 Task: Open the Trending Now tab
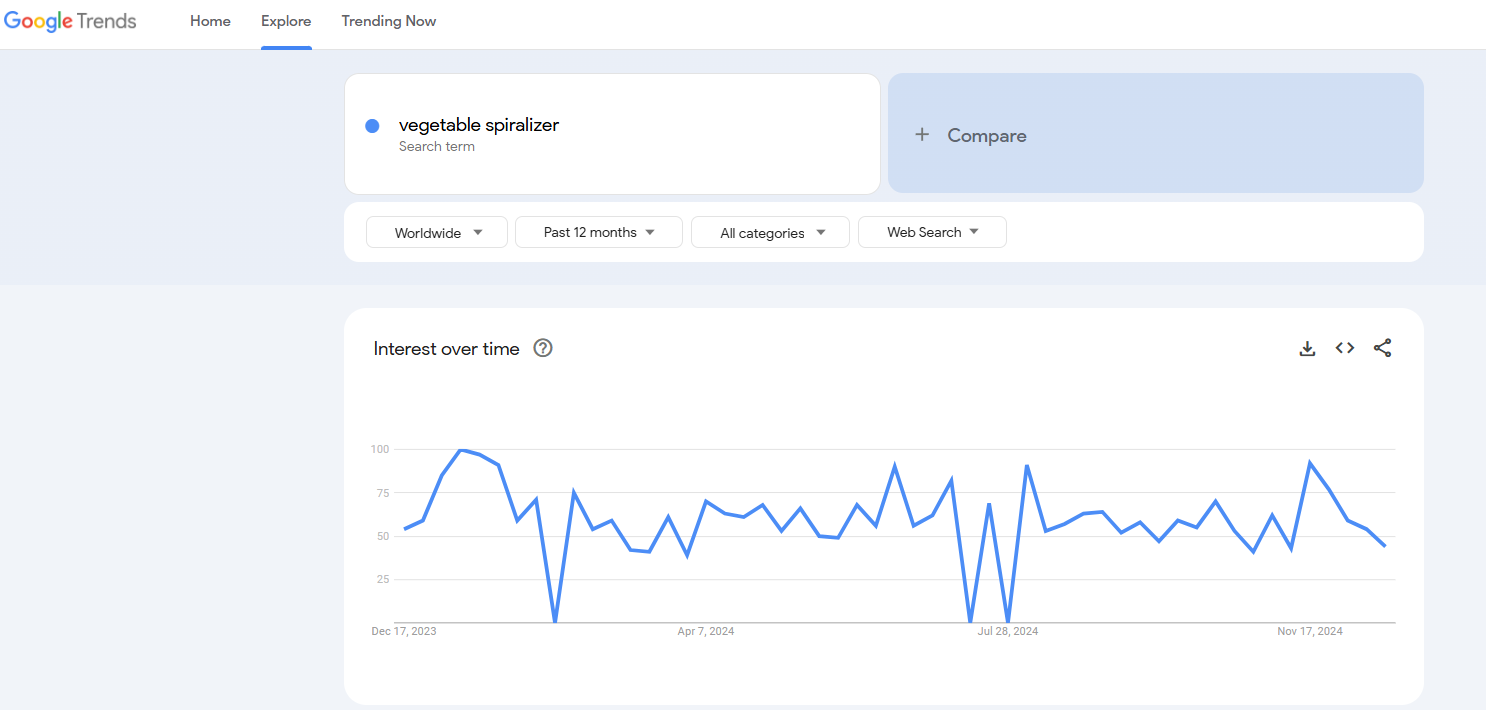[x=389, y=21]
